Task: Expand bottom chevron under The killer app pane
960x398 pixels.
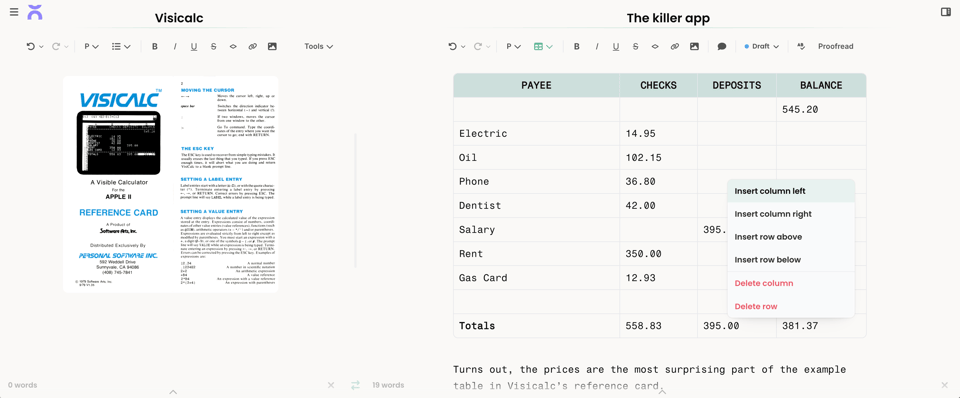Action: tap(662, 392)
